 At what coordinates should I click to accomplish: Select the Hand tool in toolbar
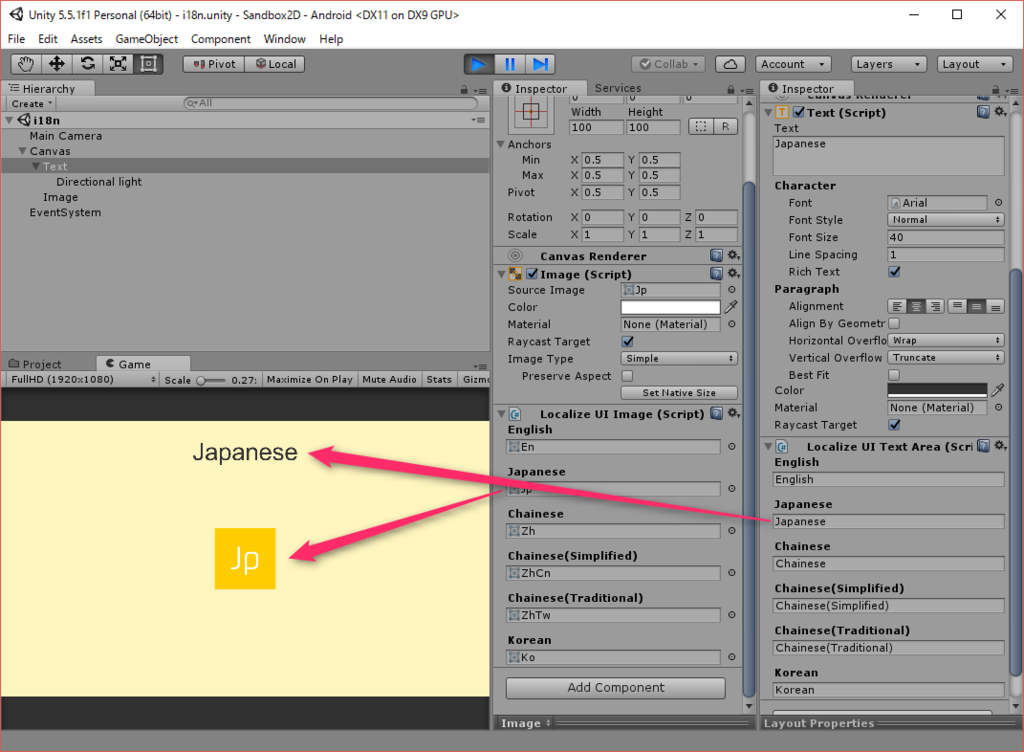[x=26, y=64]
